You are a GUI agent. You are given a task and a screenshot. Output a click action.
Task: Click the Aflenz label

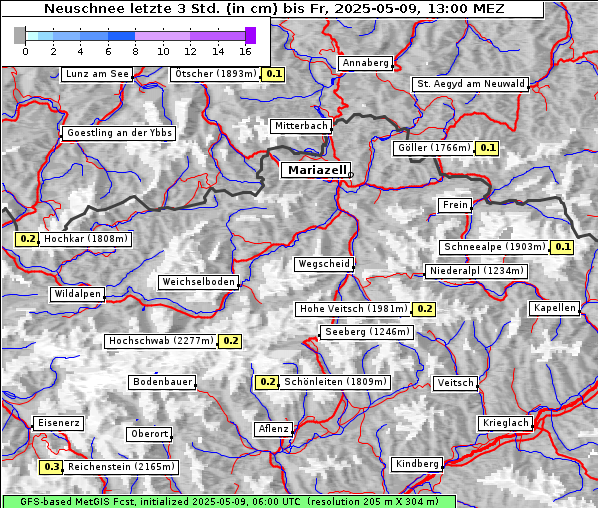point(273,429)
